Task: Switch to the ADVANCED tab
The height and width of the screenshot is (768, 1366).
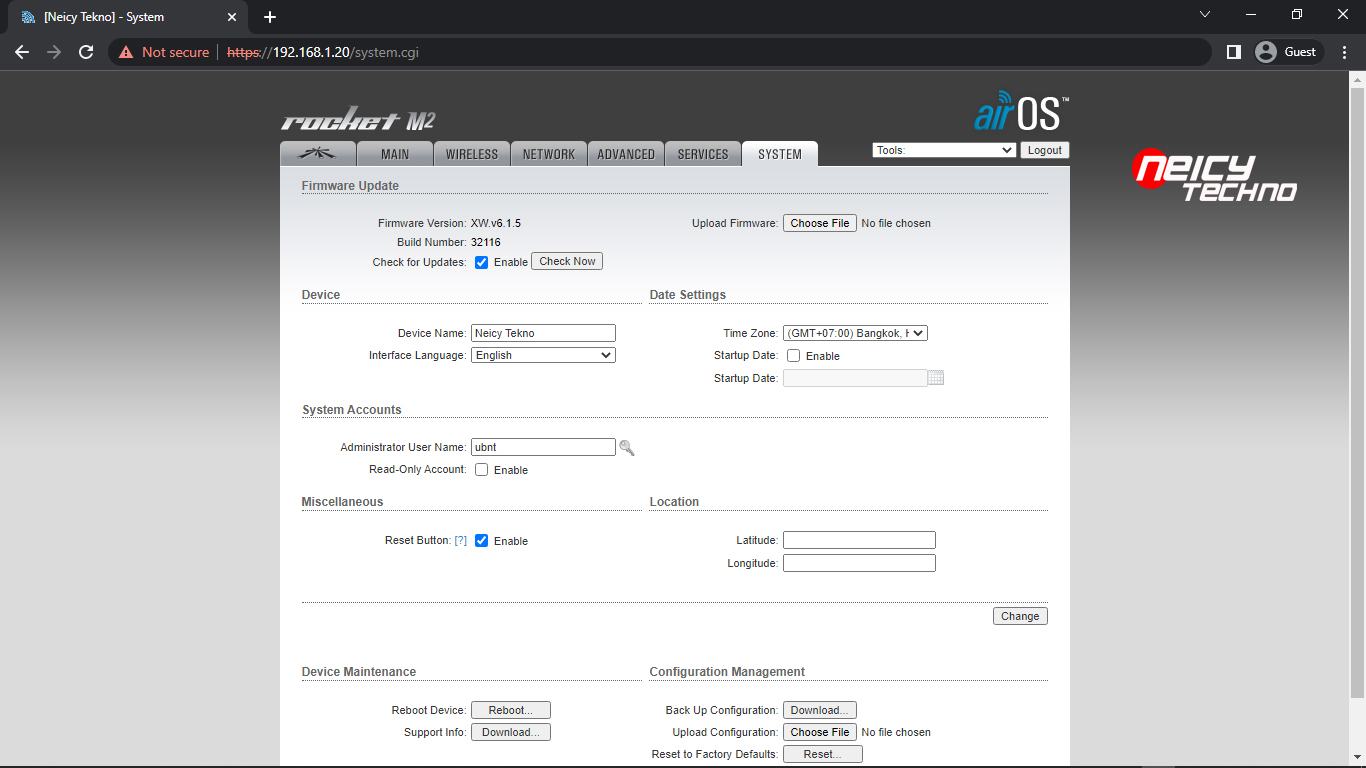Action: 626,154
